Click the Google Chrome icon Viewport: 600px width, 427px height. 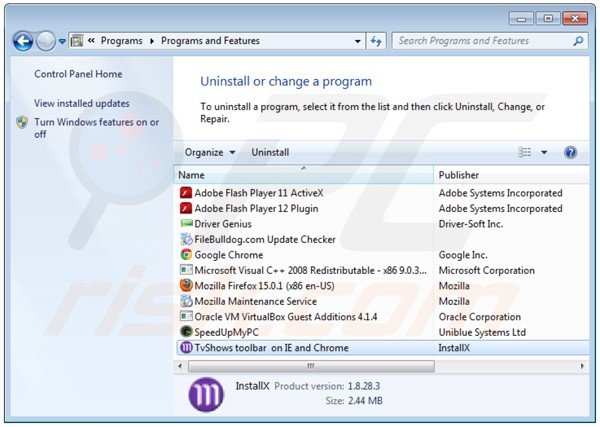(x=186, y=255)
